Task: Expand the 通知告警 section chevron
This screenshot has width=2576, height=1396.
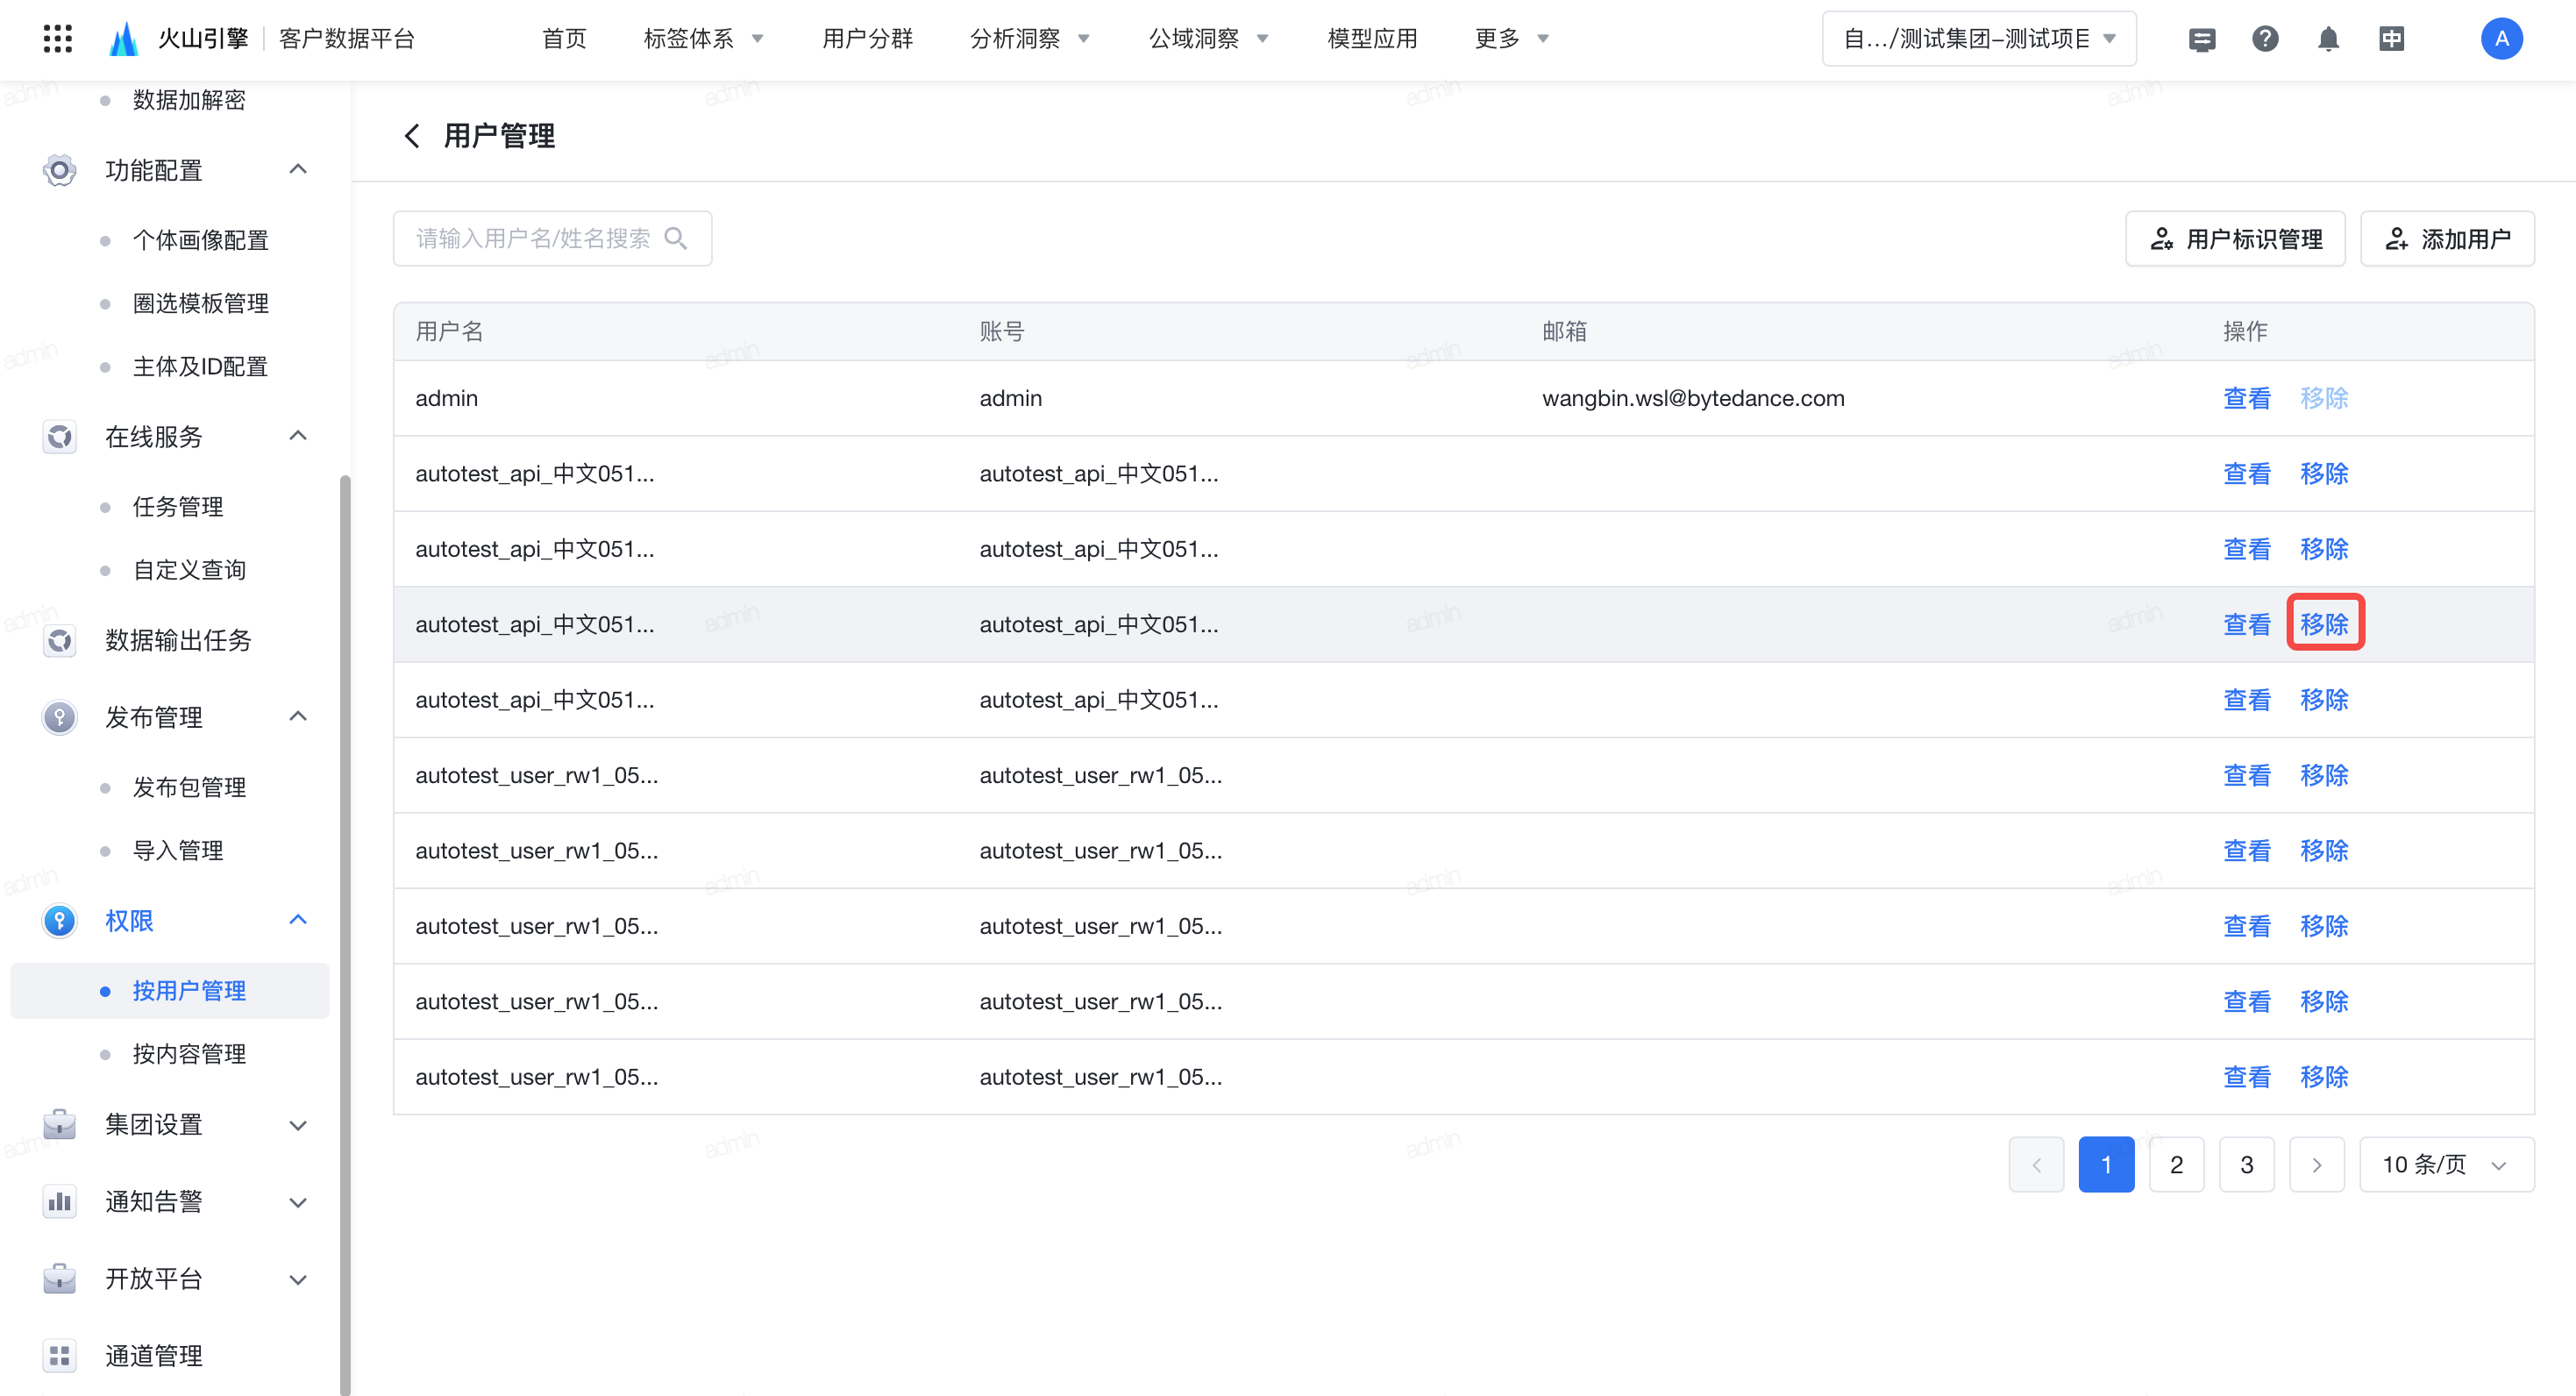Action: click(298, 1202)
